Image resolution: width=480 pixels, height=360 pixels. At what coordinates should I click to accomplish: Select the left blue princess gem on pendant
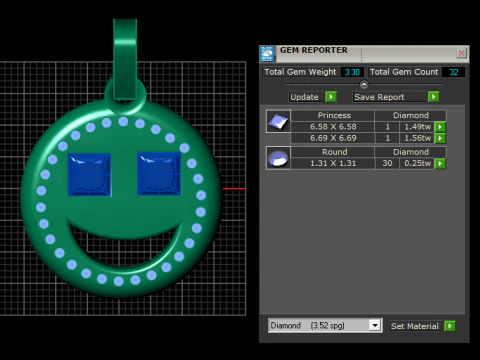click(x=89, y=174)
